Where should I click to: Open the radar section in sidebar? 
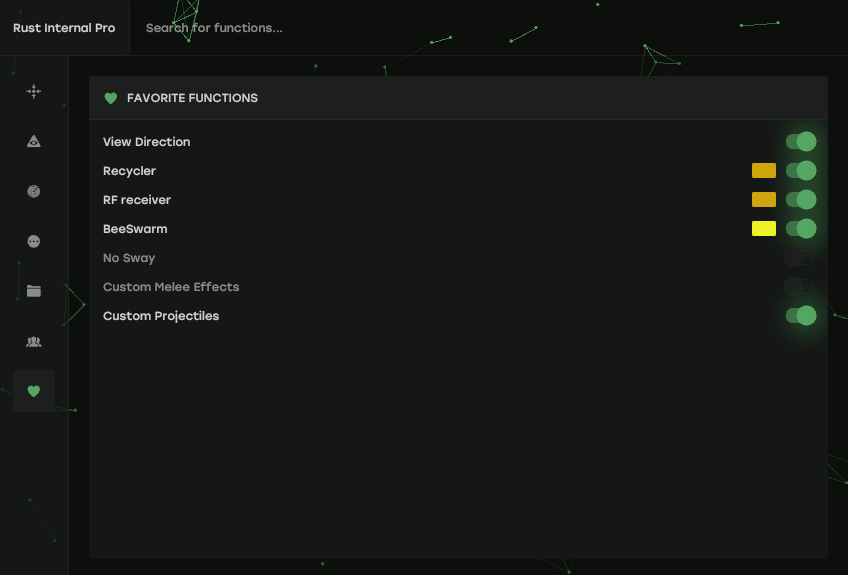(x=34, y=191)
